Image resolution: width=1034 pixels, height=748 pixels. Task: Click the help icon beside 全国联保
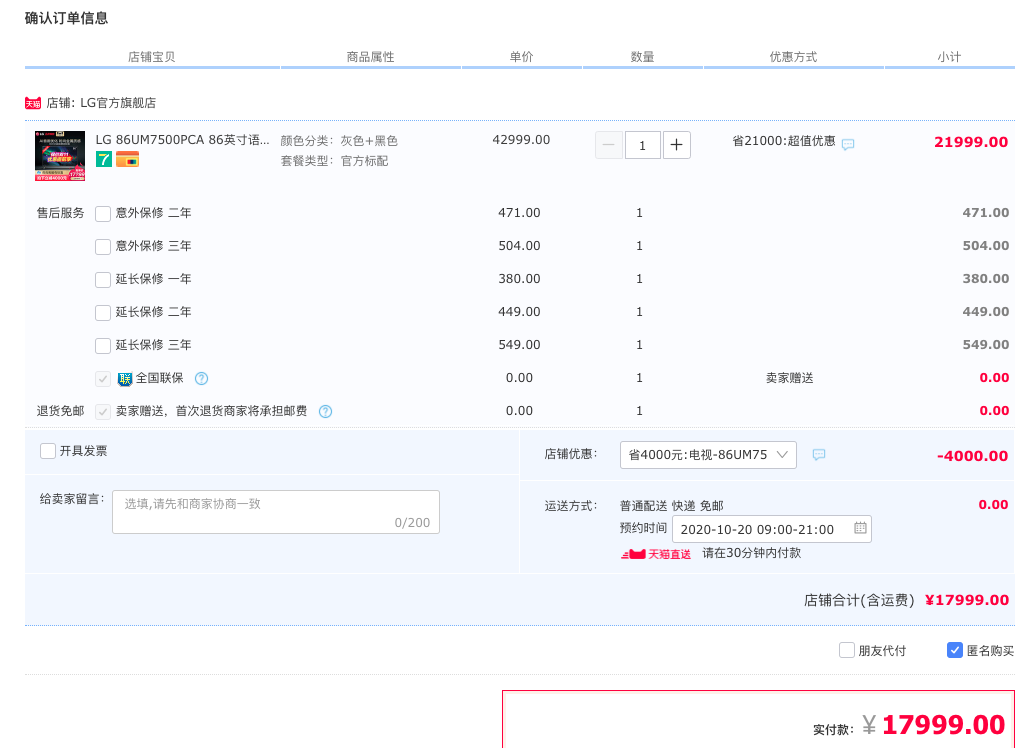202,379
